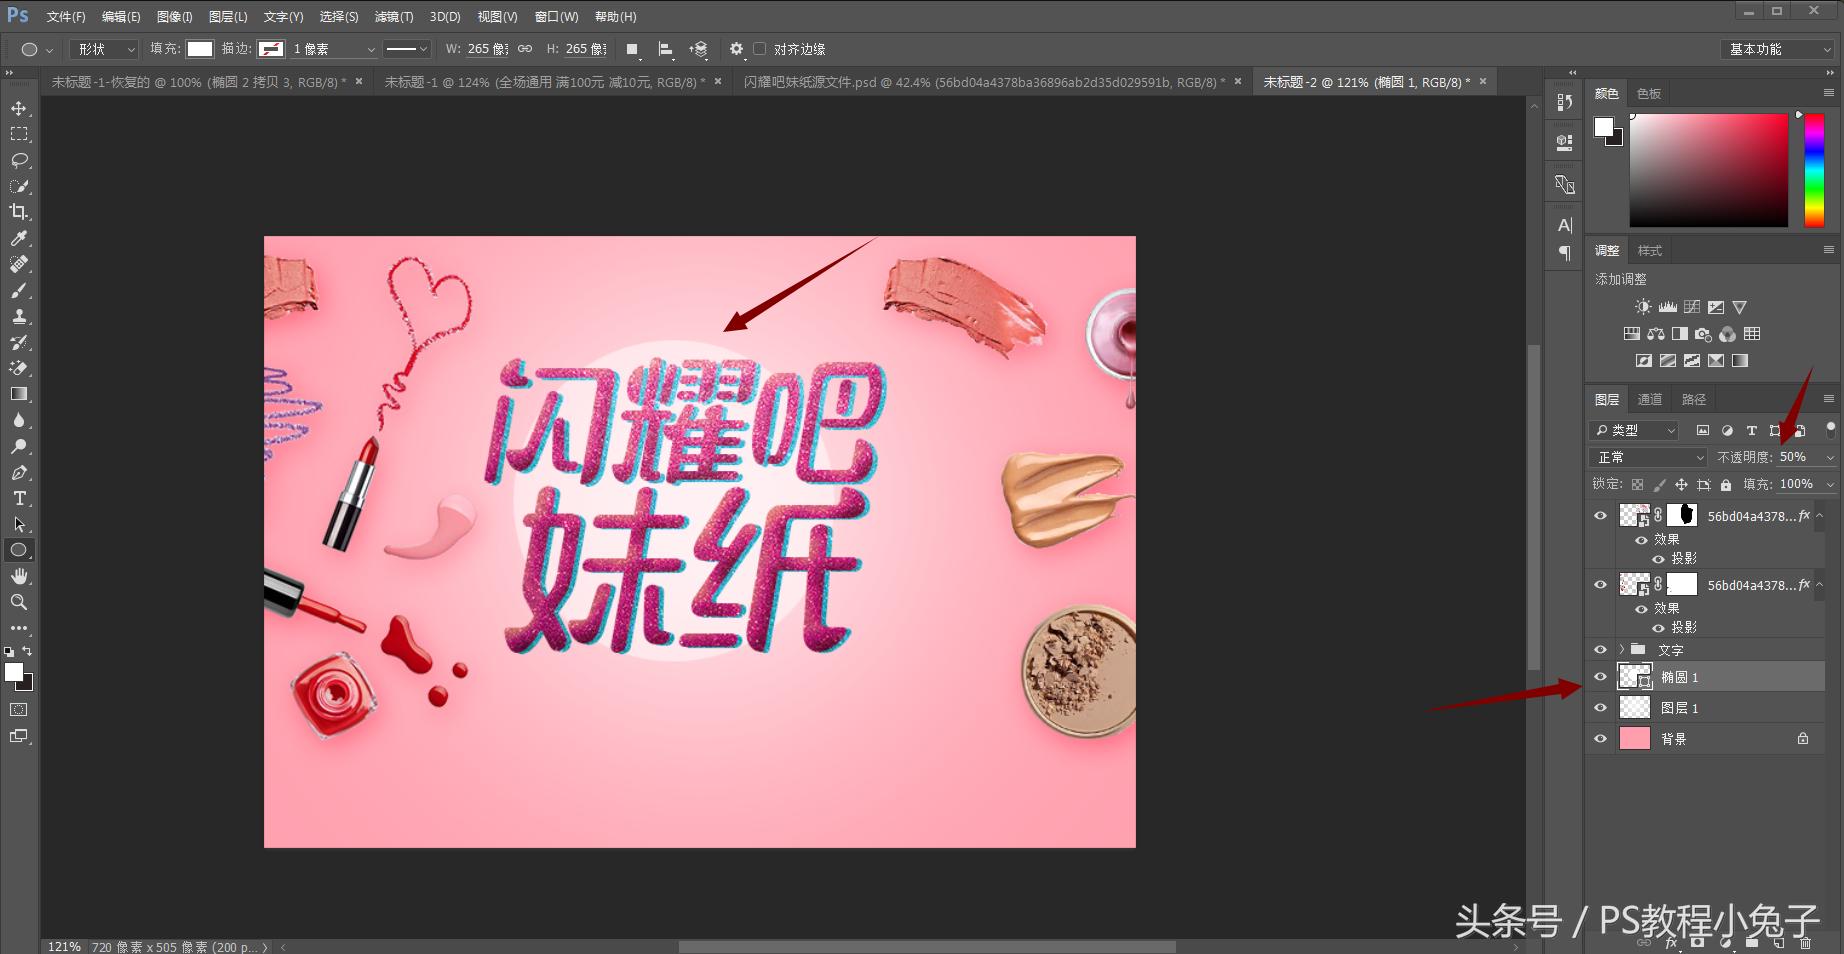The height and width of the screenshot is (954, 1844).
Task: Open the 不透明度 50% dropdown arrow
Action: [x=1830, y=456]
